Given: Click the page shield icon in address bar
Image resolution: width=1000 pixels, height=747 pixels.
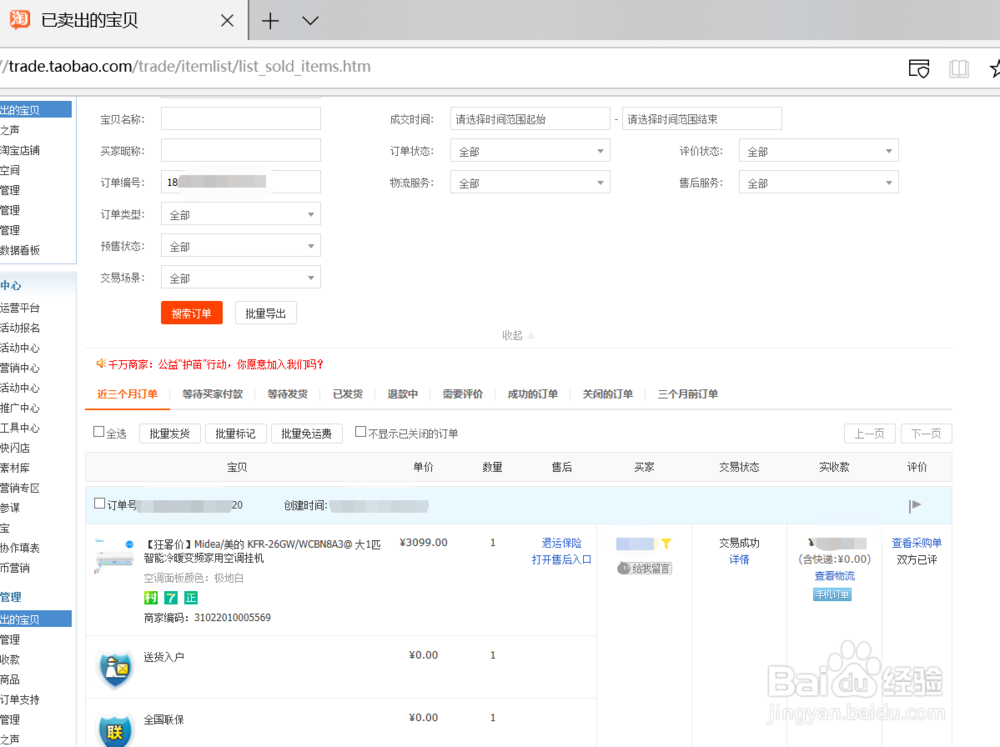Looking at the screenshot, I should click(919, 68).
